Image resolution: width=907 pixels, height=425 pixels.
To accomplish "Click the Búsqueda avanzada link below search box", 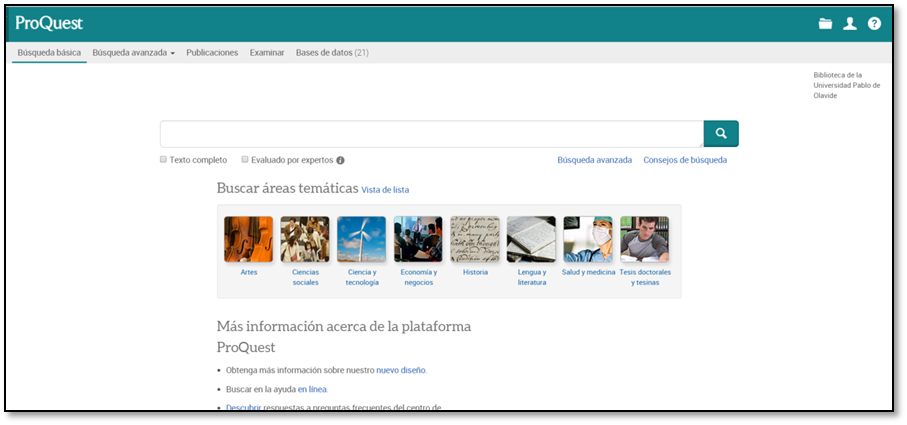I will (x=595, y=160).
